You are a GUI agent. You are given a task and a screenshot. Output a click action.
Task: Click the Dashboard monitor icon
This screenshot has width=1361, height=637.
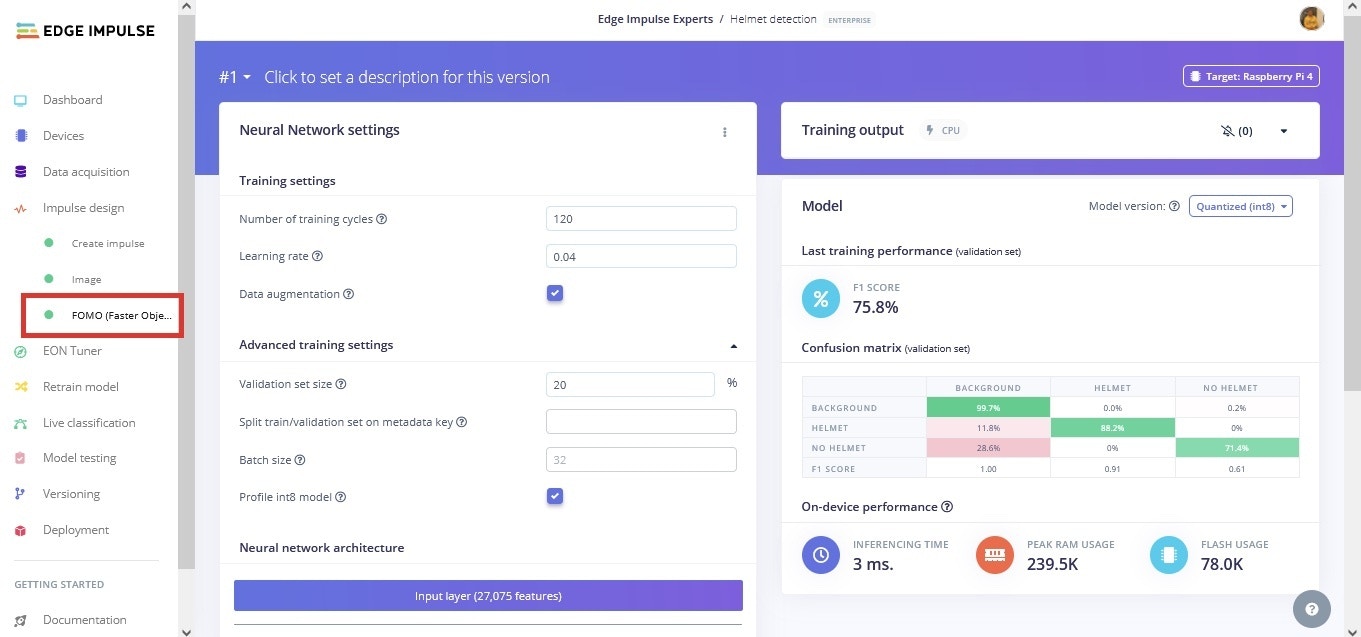(x=20, y=100)
